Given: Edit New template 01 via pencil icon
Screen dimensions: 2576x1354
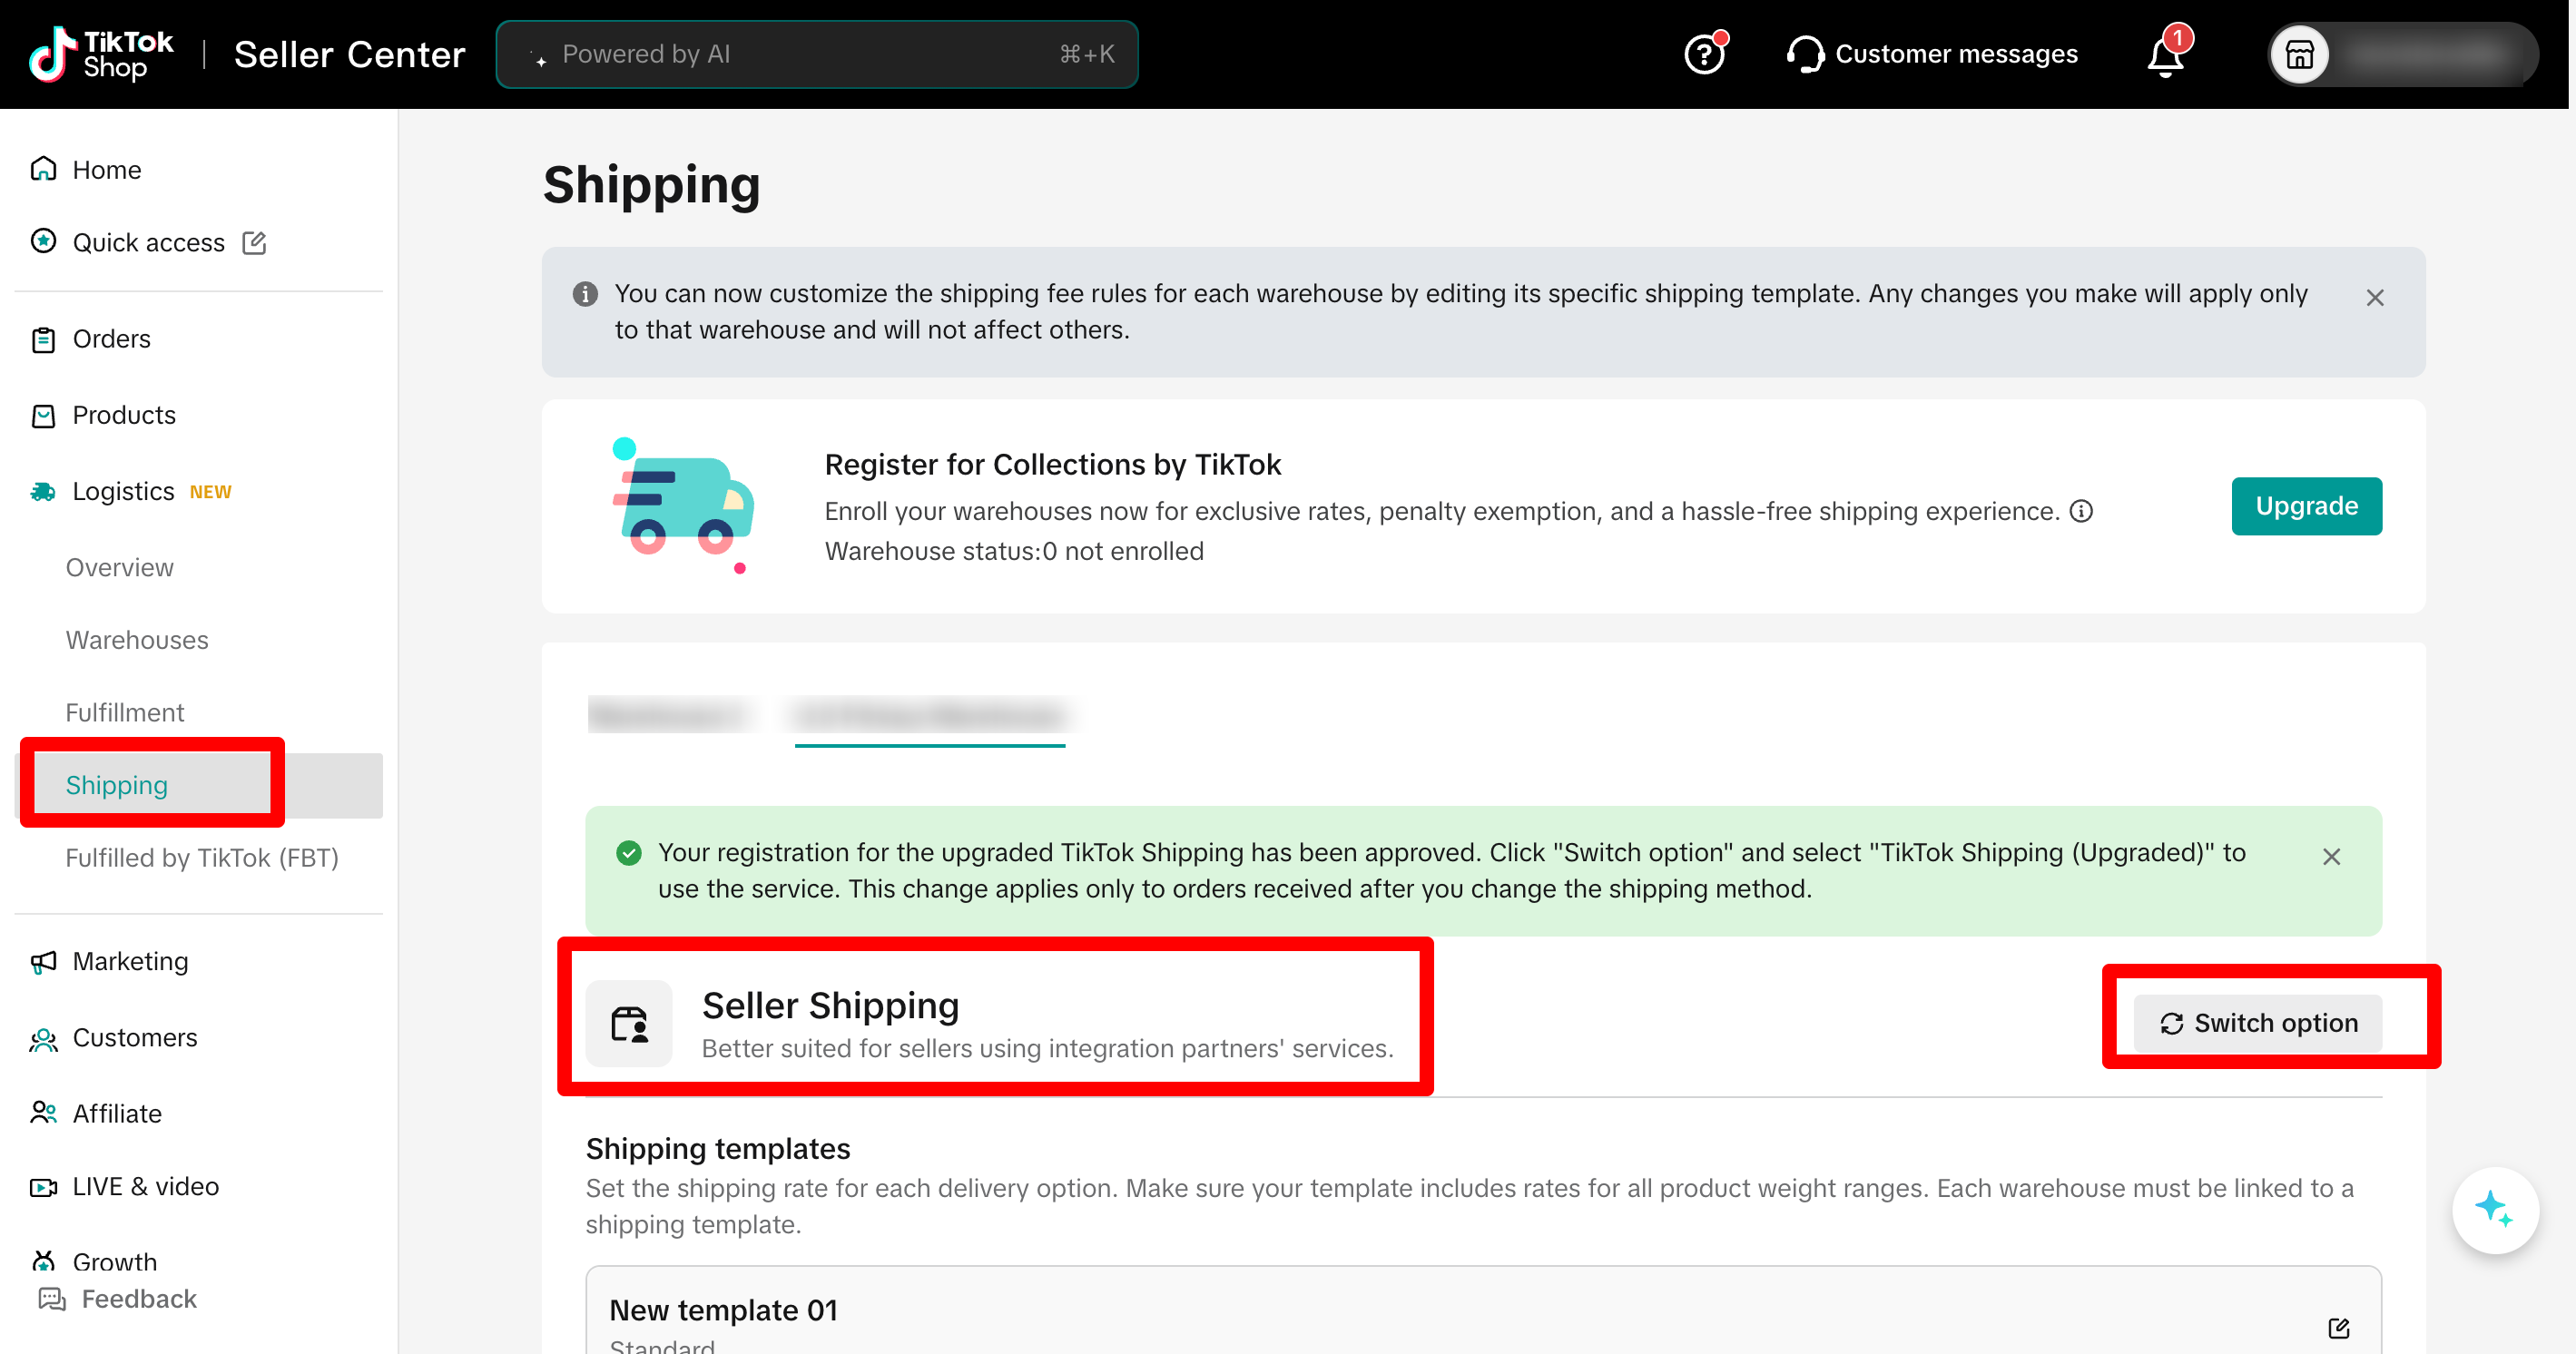Looking at the screenshot, I should 2338,1328.
